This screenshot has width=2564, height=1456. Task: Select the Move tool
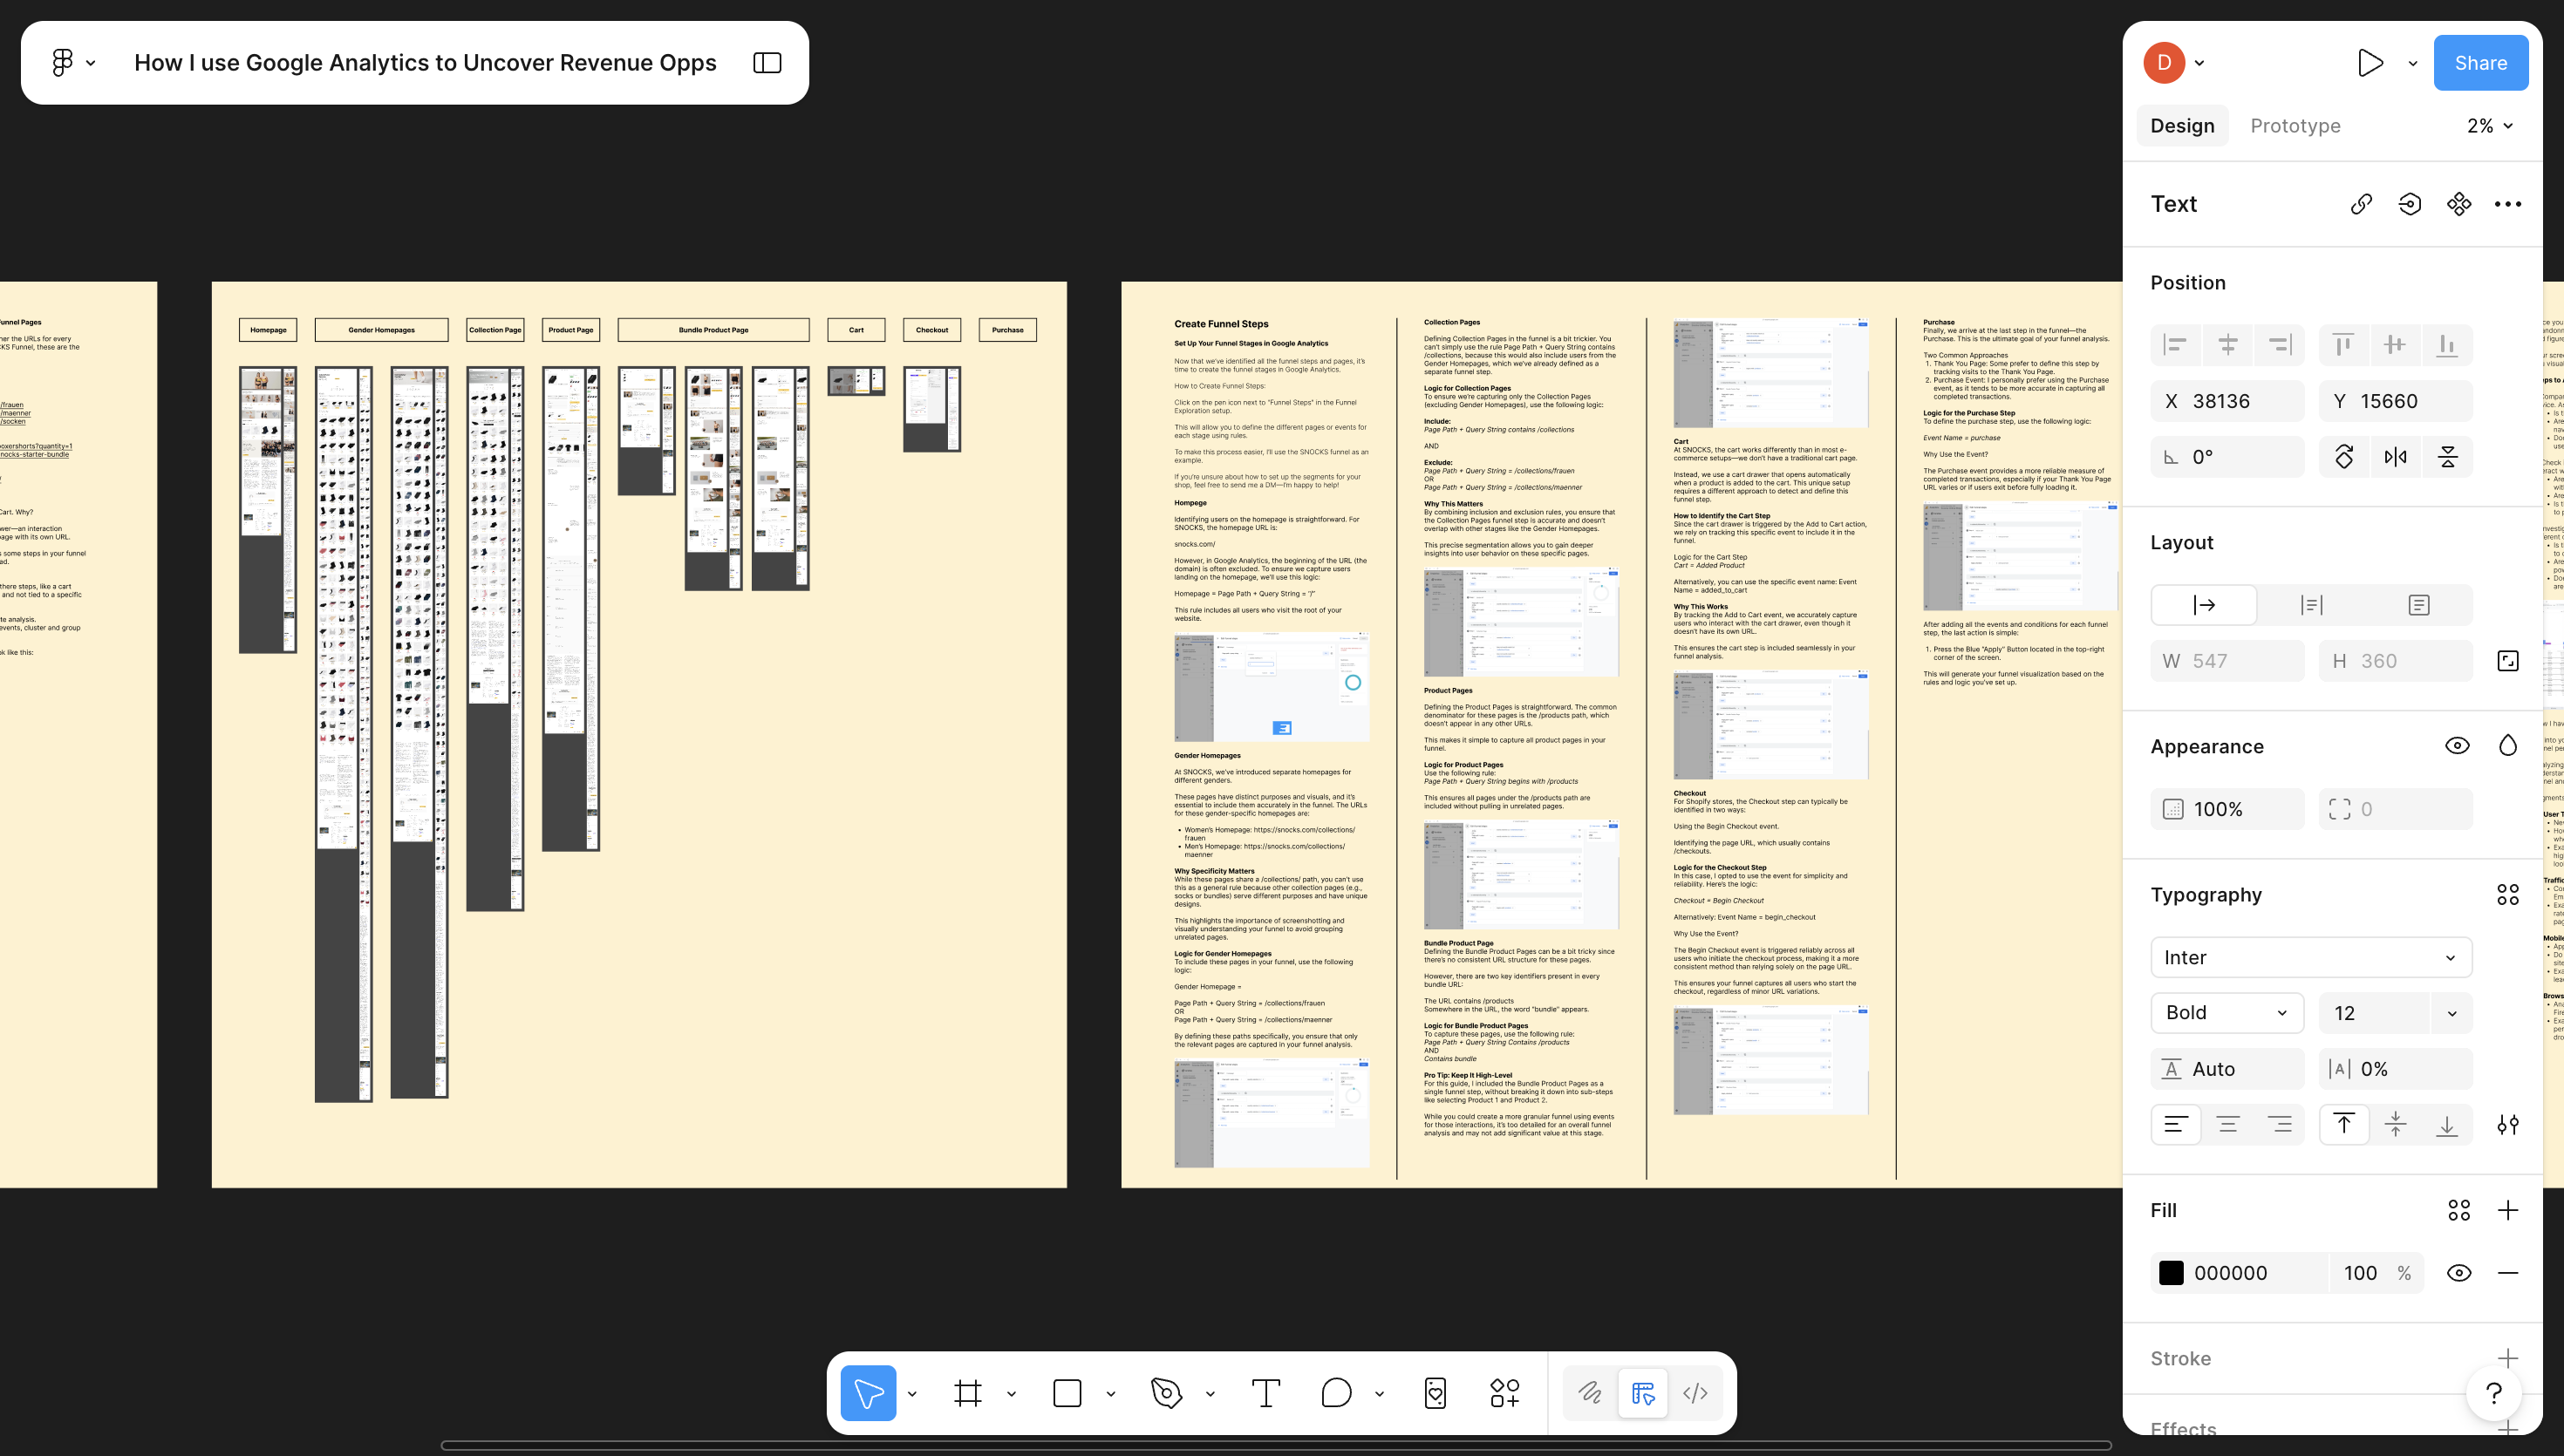click(868, 1393)
